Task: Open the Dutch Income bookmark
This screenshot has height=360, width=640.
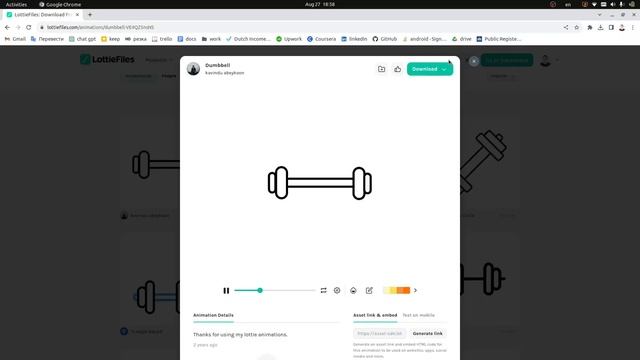Action: (248, 39)
